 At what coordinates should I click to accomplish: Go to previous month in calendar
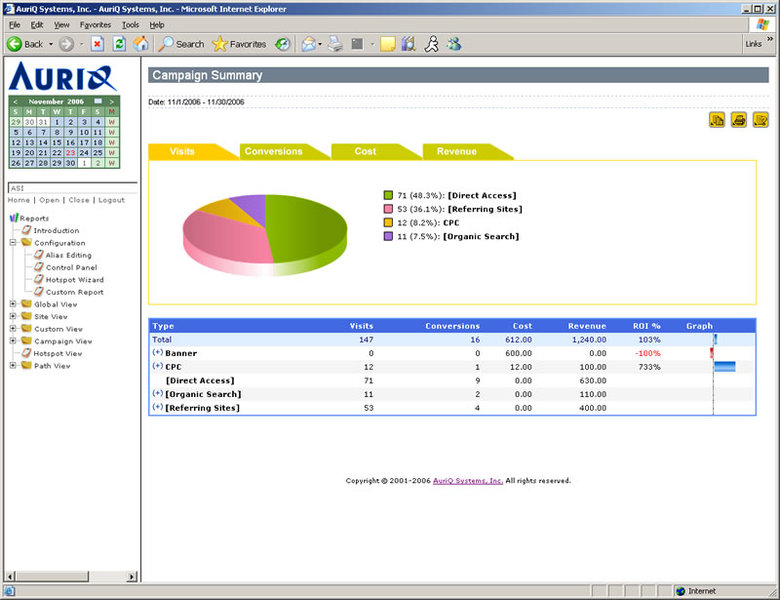pos(15,101)
